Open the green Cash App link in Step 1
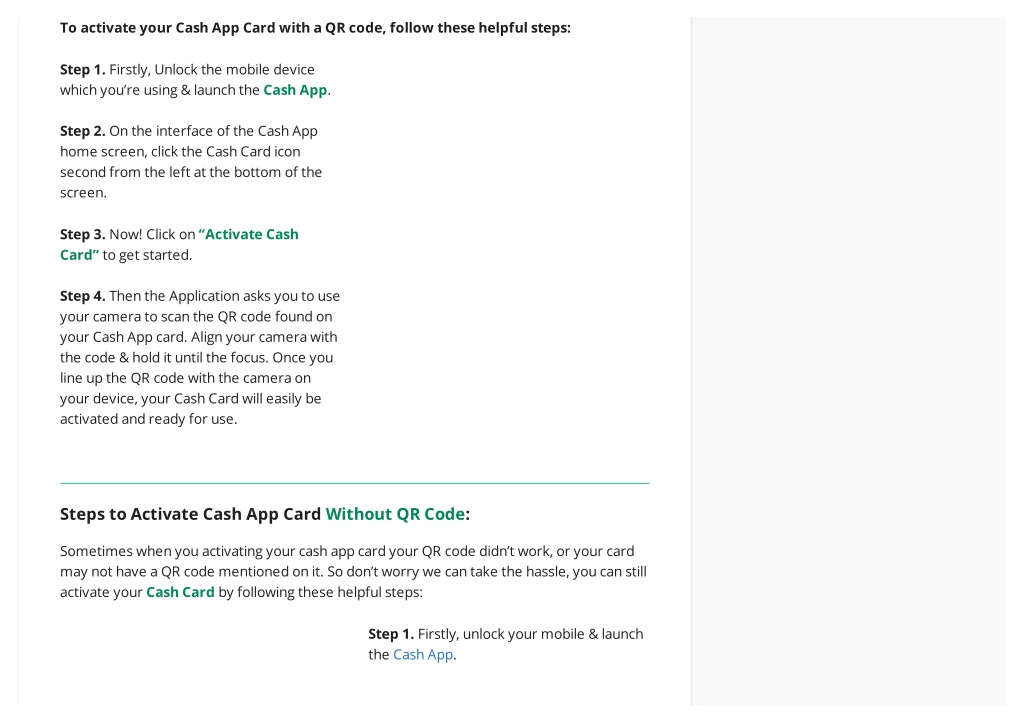Image resolution: width=1024 pixels, height=723 pixels. point(295,90)
